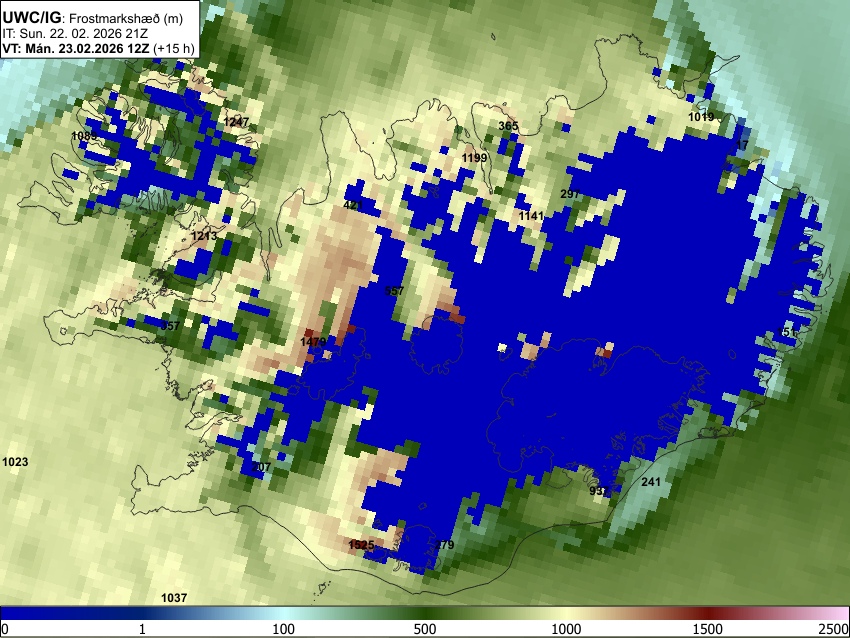Screen dimensions: 850x638
Task: Select the 1019 value in the northeast
Action: 701,117
